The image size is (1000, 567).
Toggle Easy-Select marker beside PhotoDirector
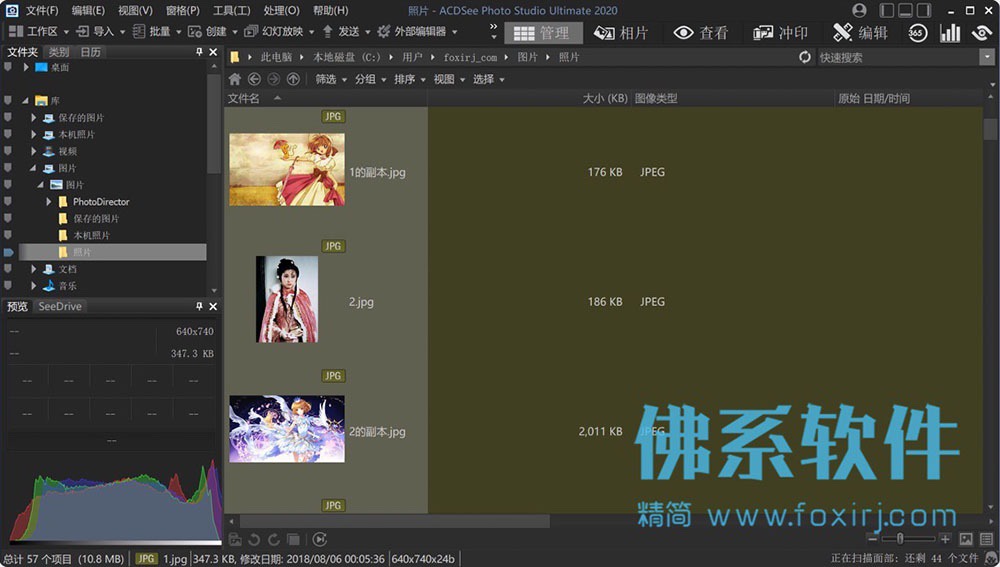click(x=8, y=202)
